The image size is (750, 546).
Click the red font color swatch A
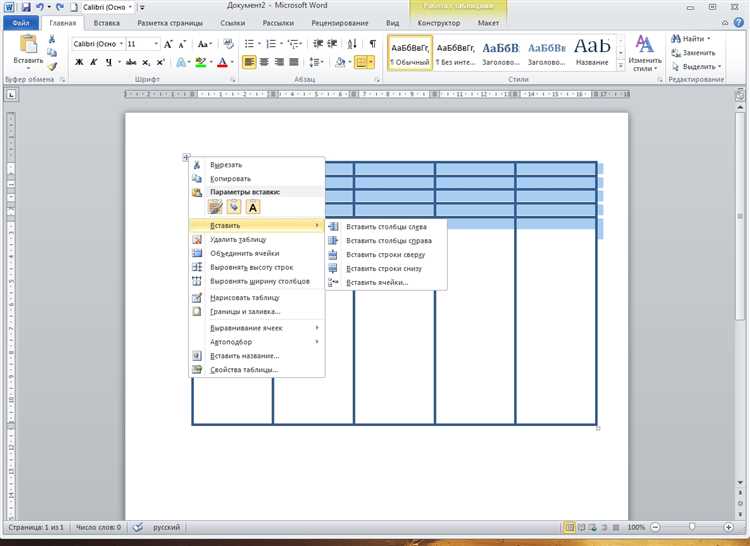[x=222, y=62]
